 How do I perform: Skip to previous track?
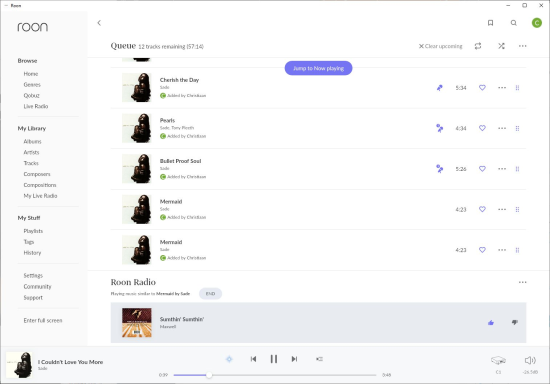[x=253, y=359]
